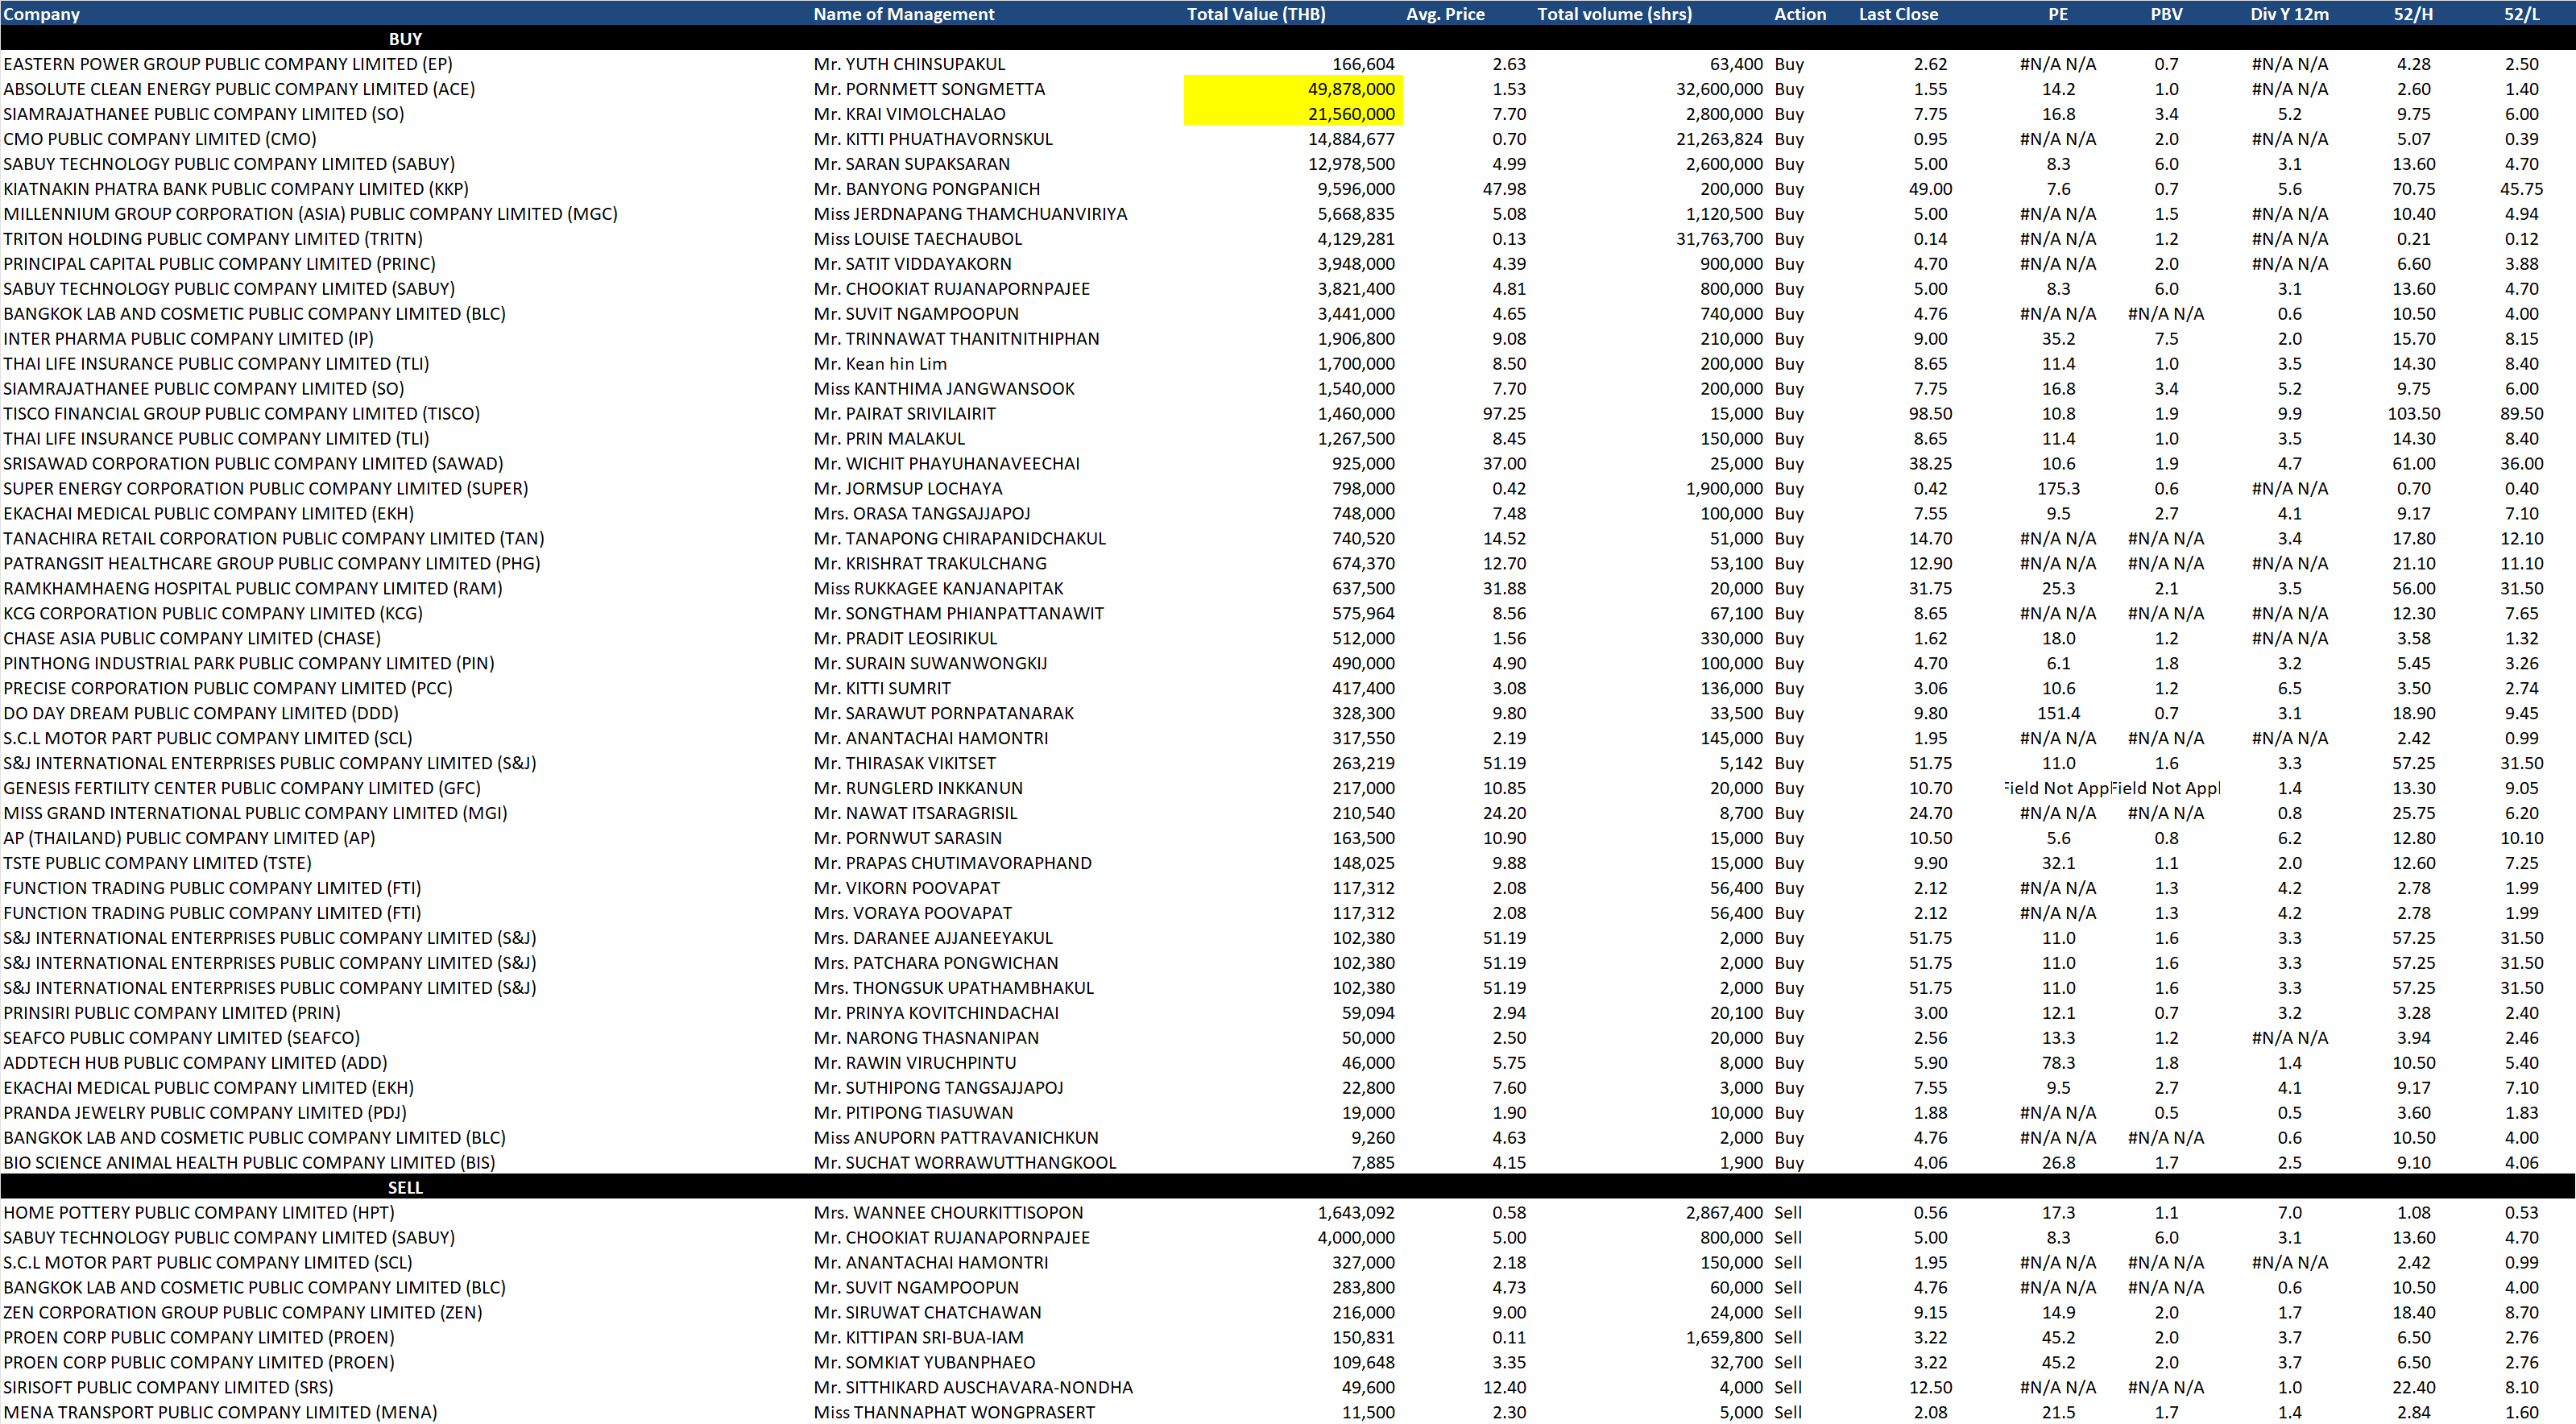Click the PE column header
This screenshot has width=2576, height=1424.
2058,14
